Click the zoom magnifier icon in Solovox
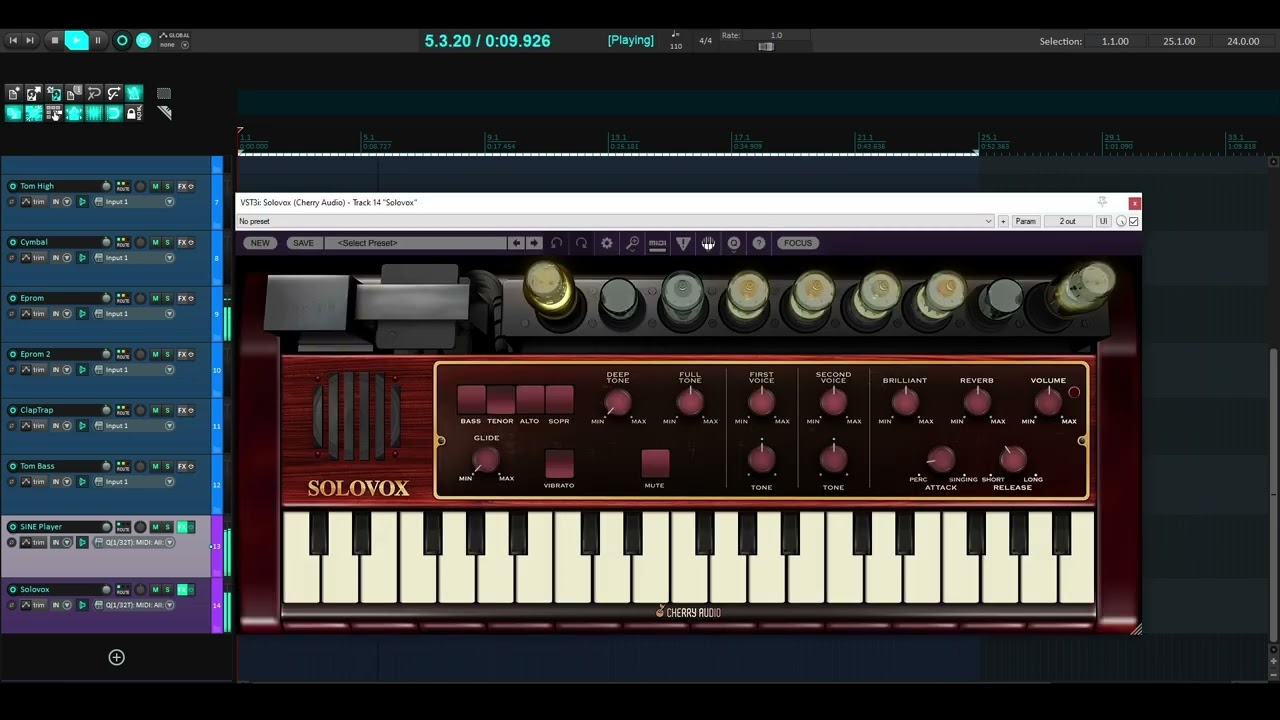The image size is (1280, 720). click(x=632, y=243)
